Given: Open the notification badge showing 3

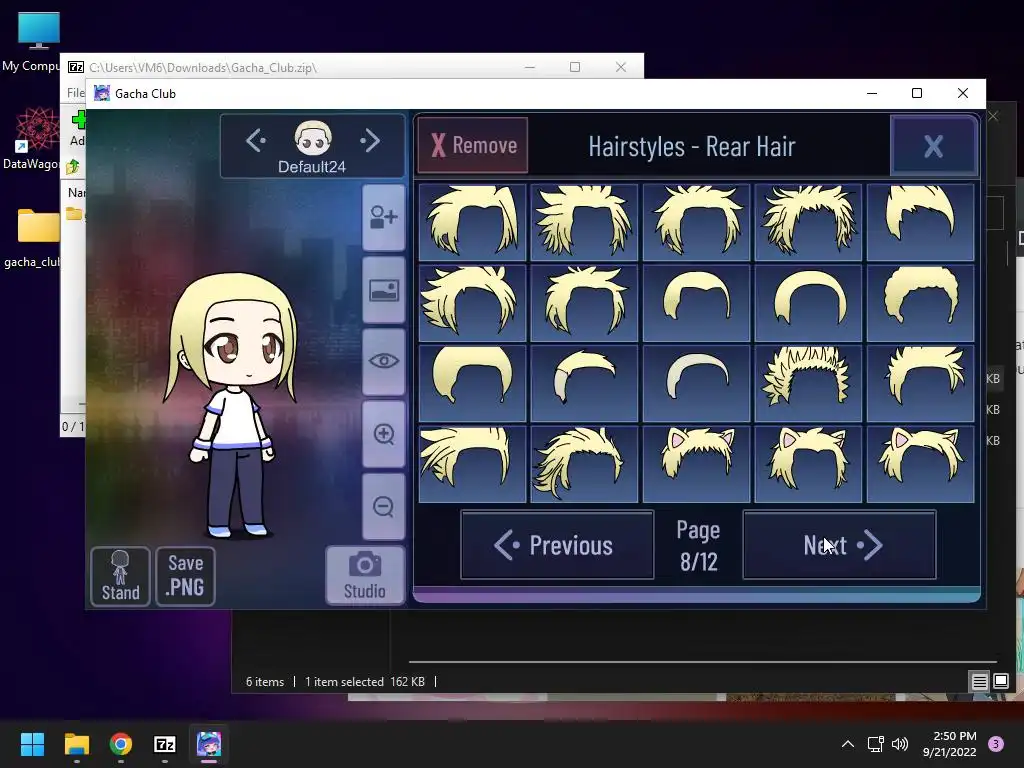Looking at the screenshot, I should (x=996, y=744).
